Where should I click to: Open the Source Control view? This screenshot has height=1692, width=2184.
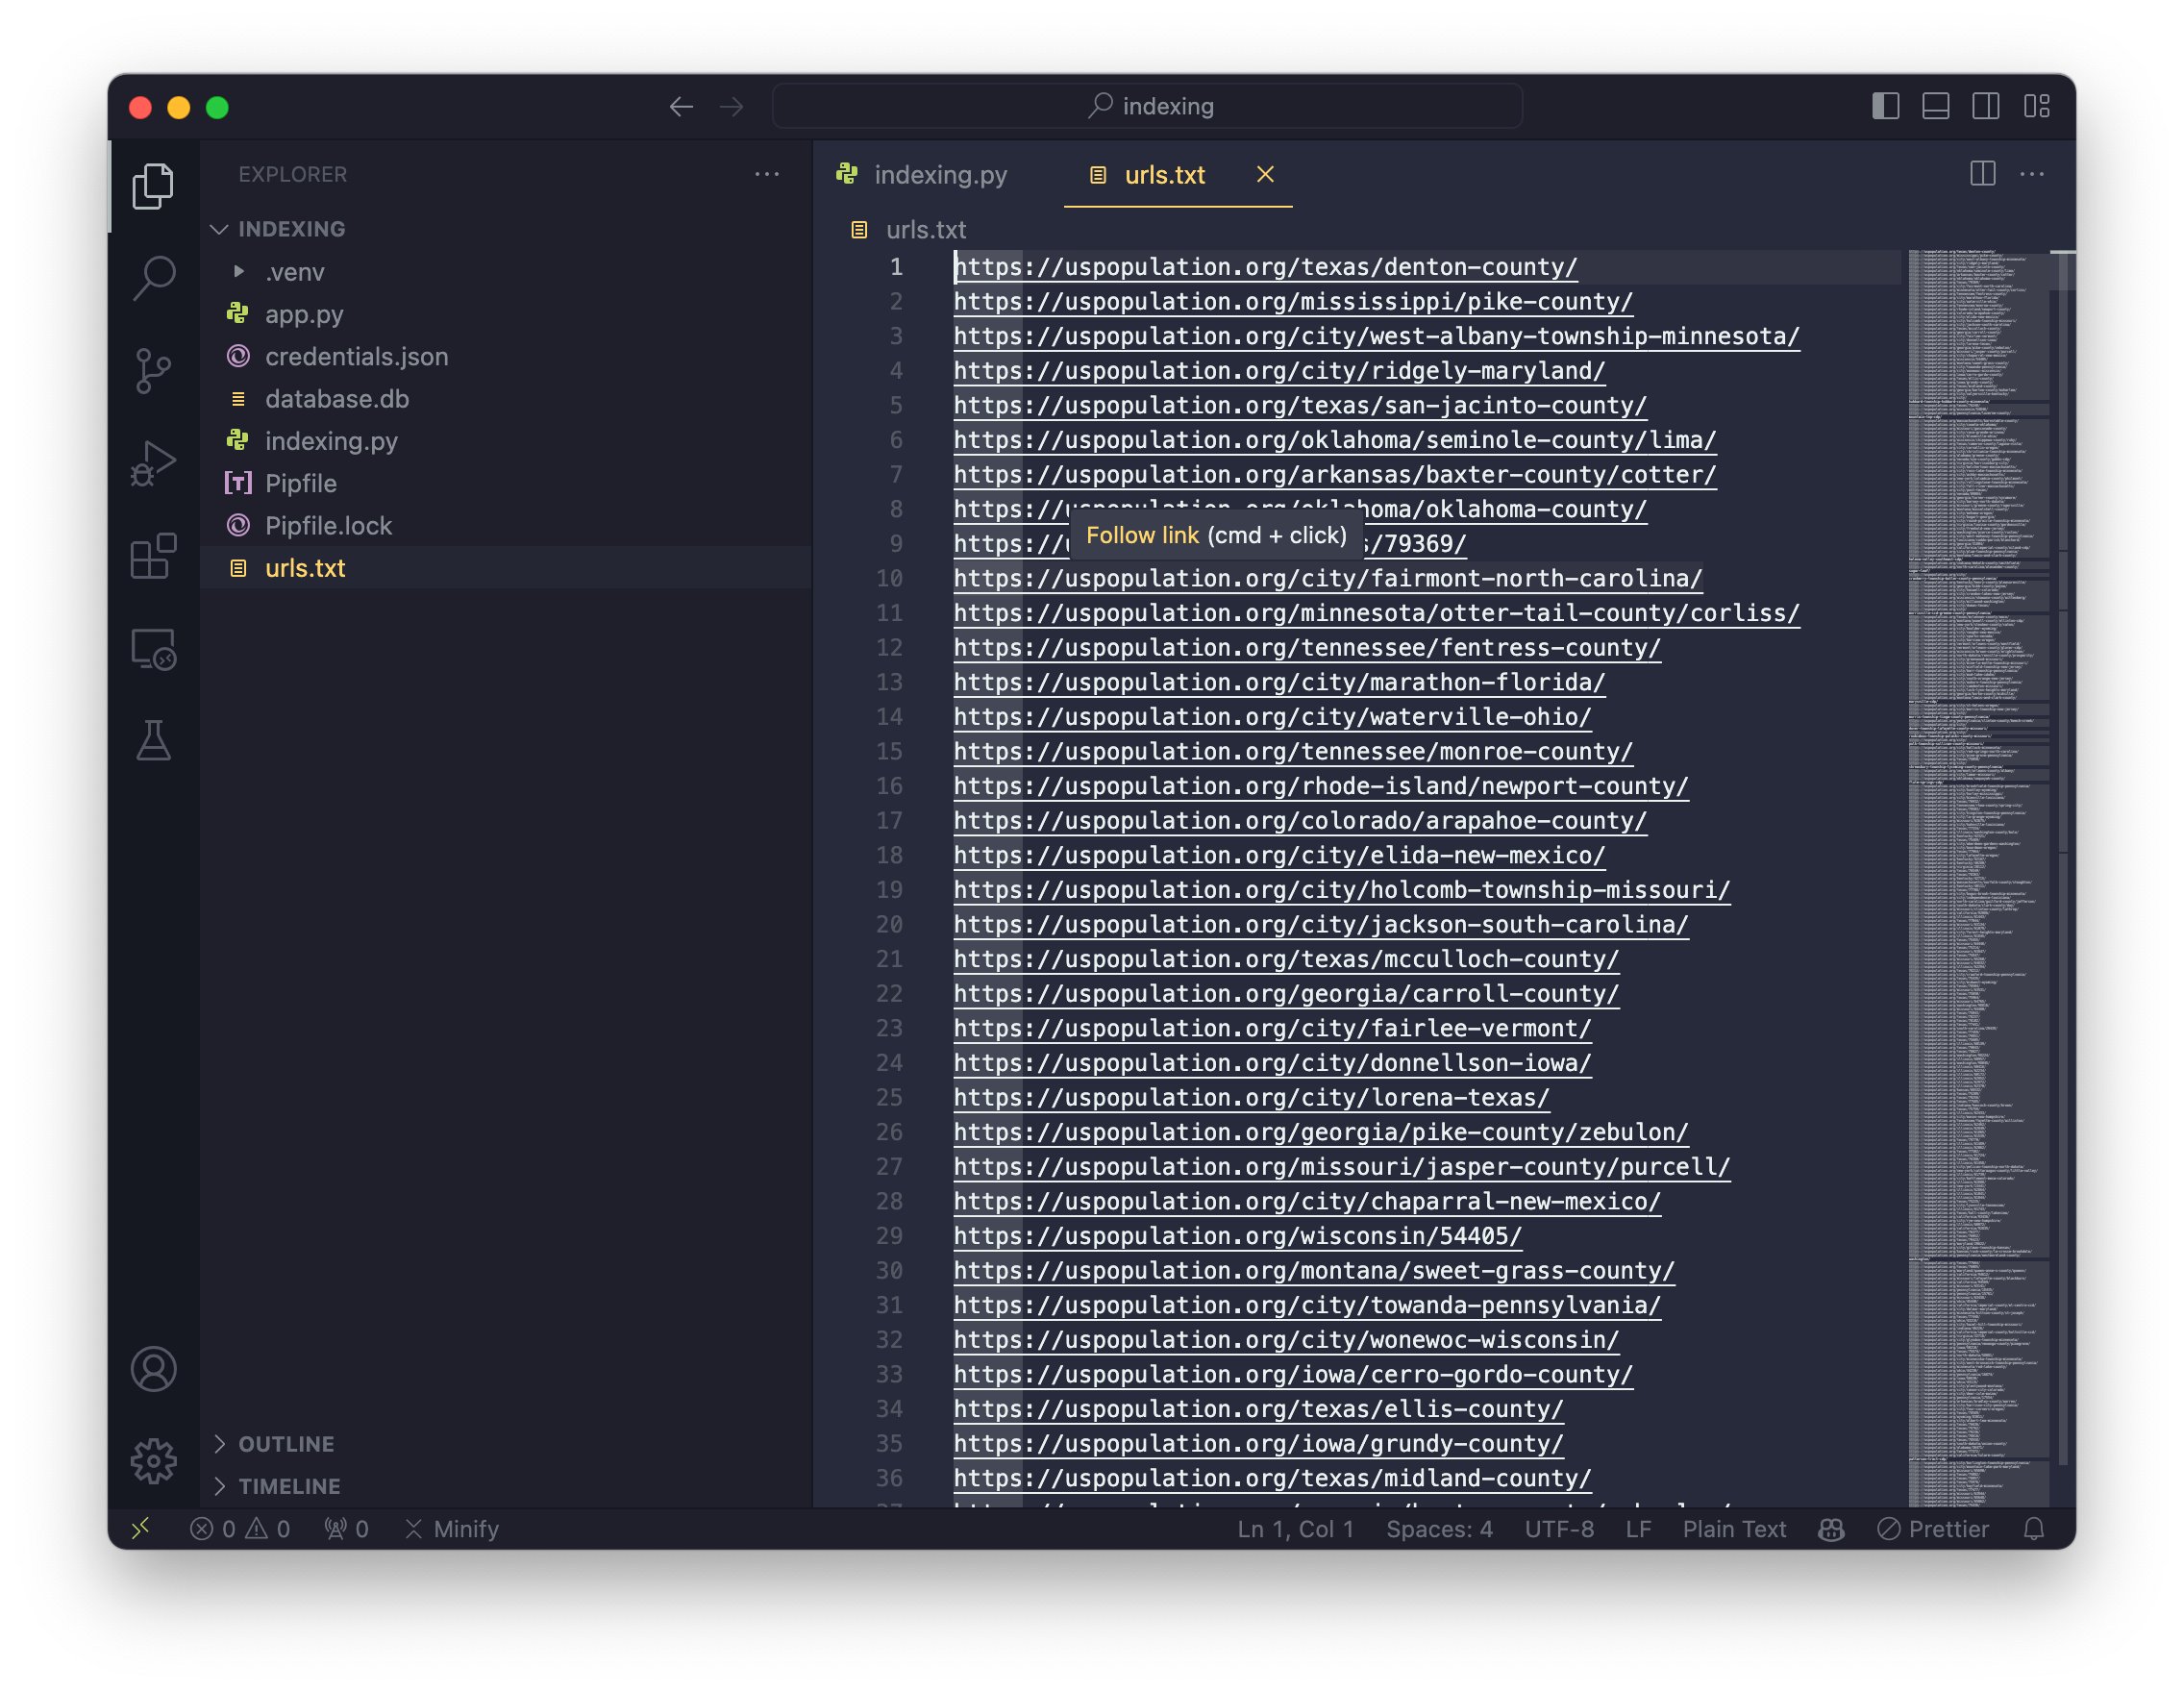coord(153,371)
